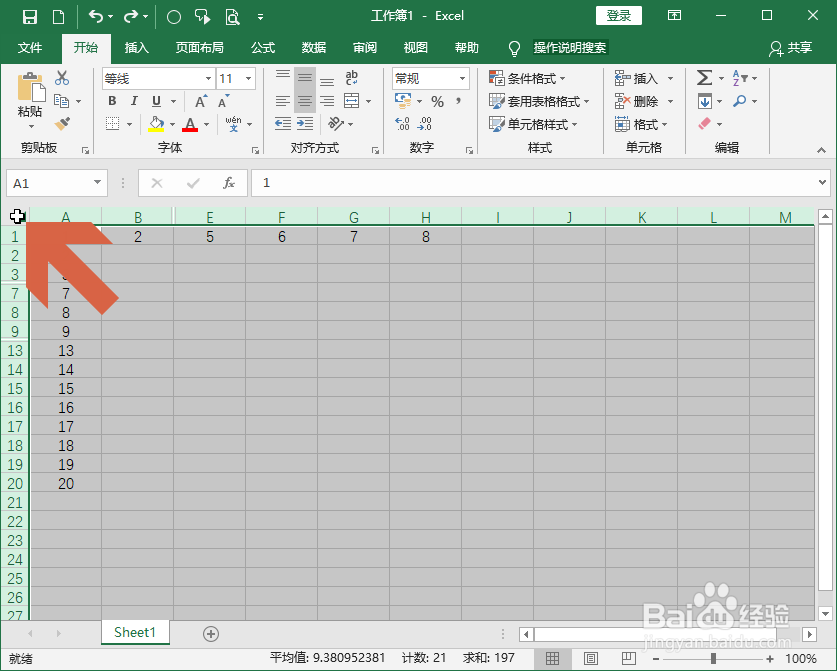Add a new sheet with the plus button

211,634
